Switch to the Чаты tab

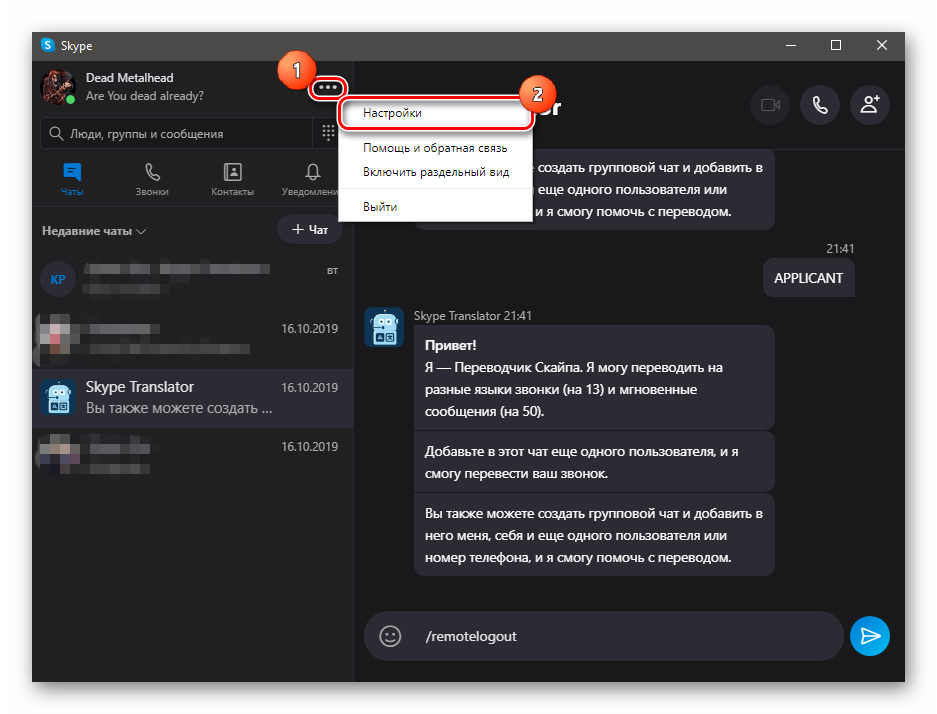(x=72, y=179)
